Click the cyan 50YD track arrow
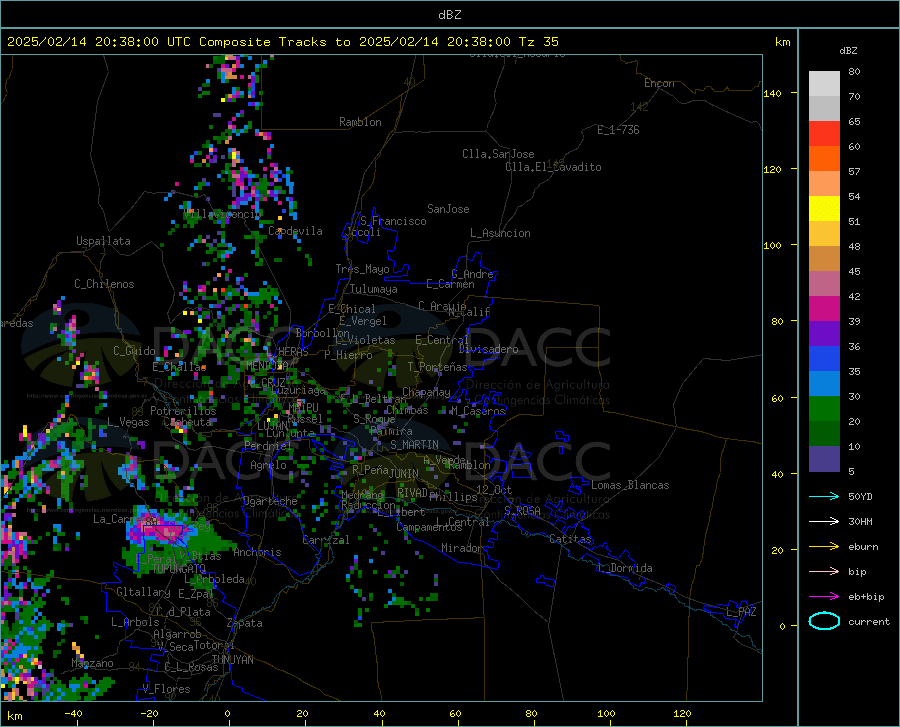This screenshot has width=900, height=727. point(824,496)
